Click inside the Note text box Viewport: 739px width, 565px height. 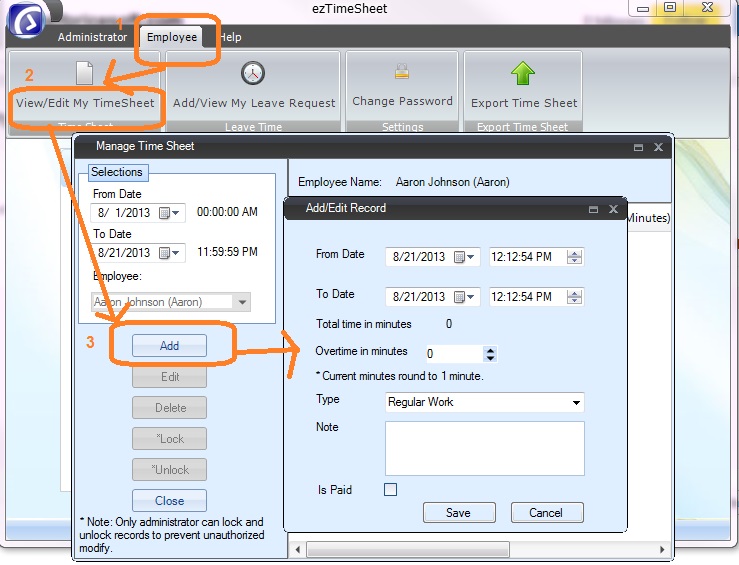[x=484, y=447]
